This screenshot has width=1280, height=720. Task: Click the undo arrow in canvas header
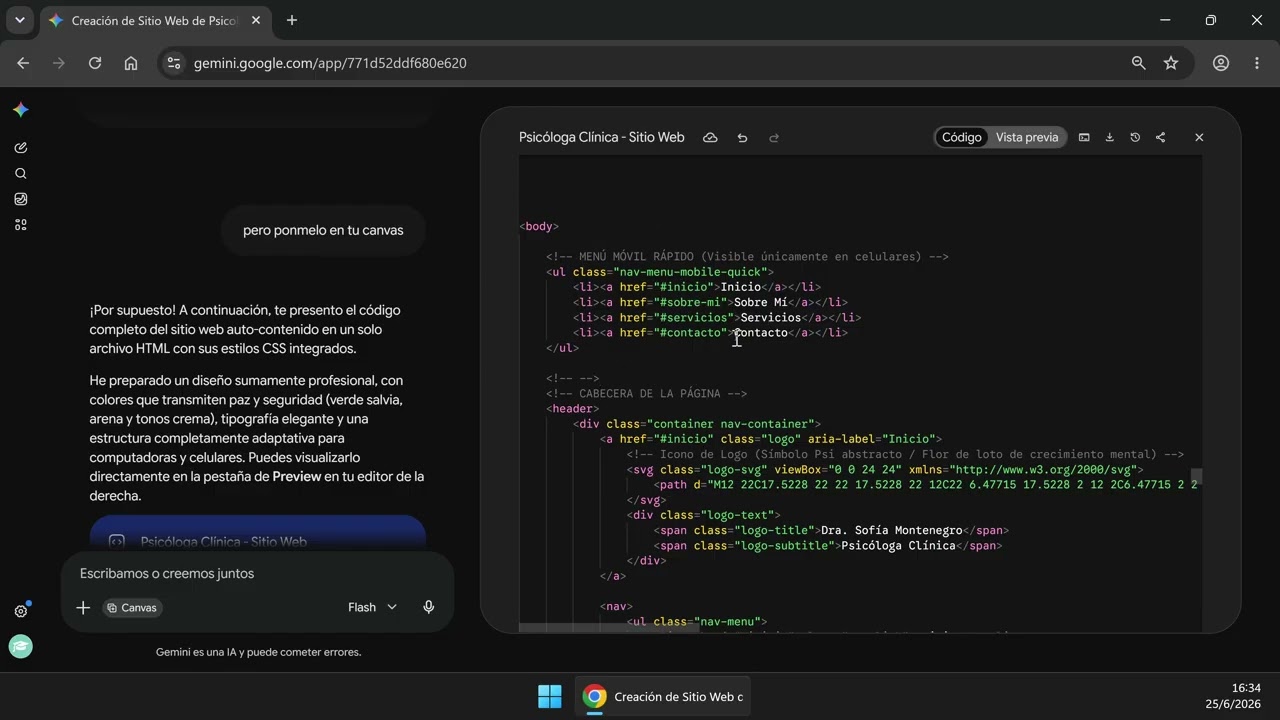coord(742,138)
